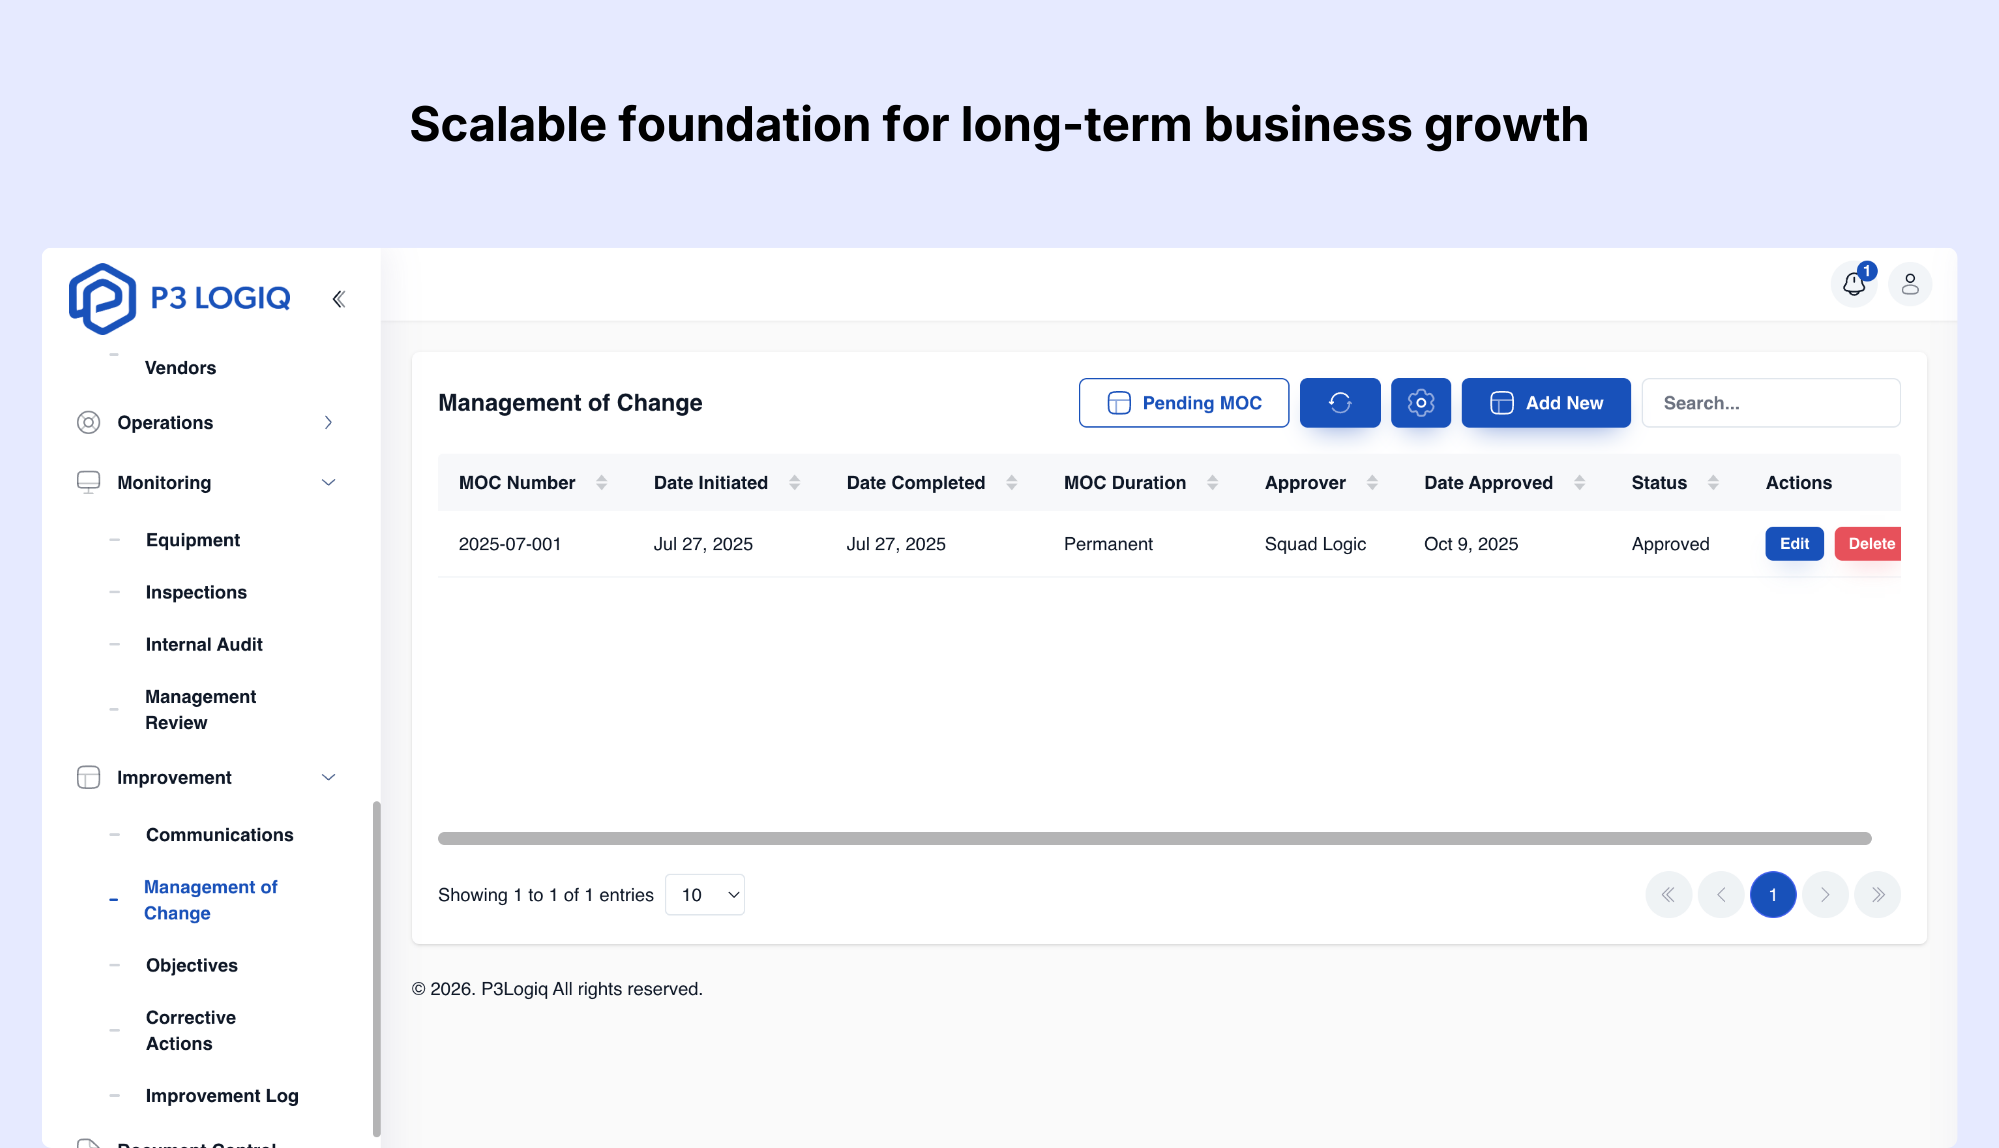Sort by Approver column arrows
The width and height of the screenshot is (1999, 1148).
coord(1372,483)
